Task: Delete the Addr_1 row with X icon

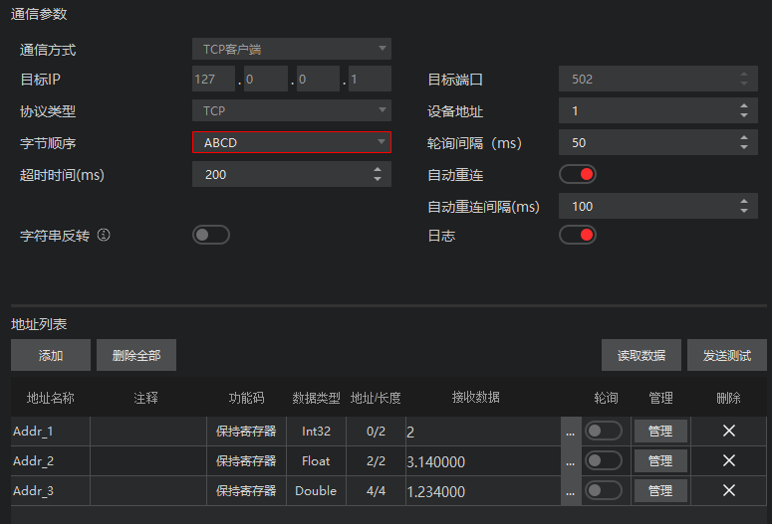Action: 729,431
